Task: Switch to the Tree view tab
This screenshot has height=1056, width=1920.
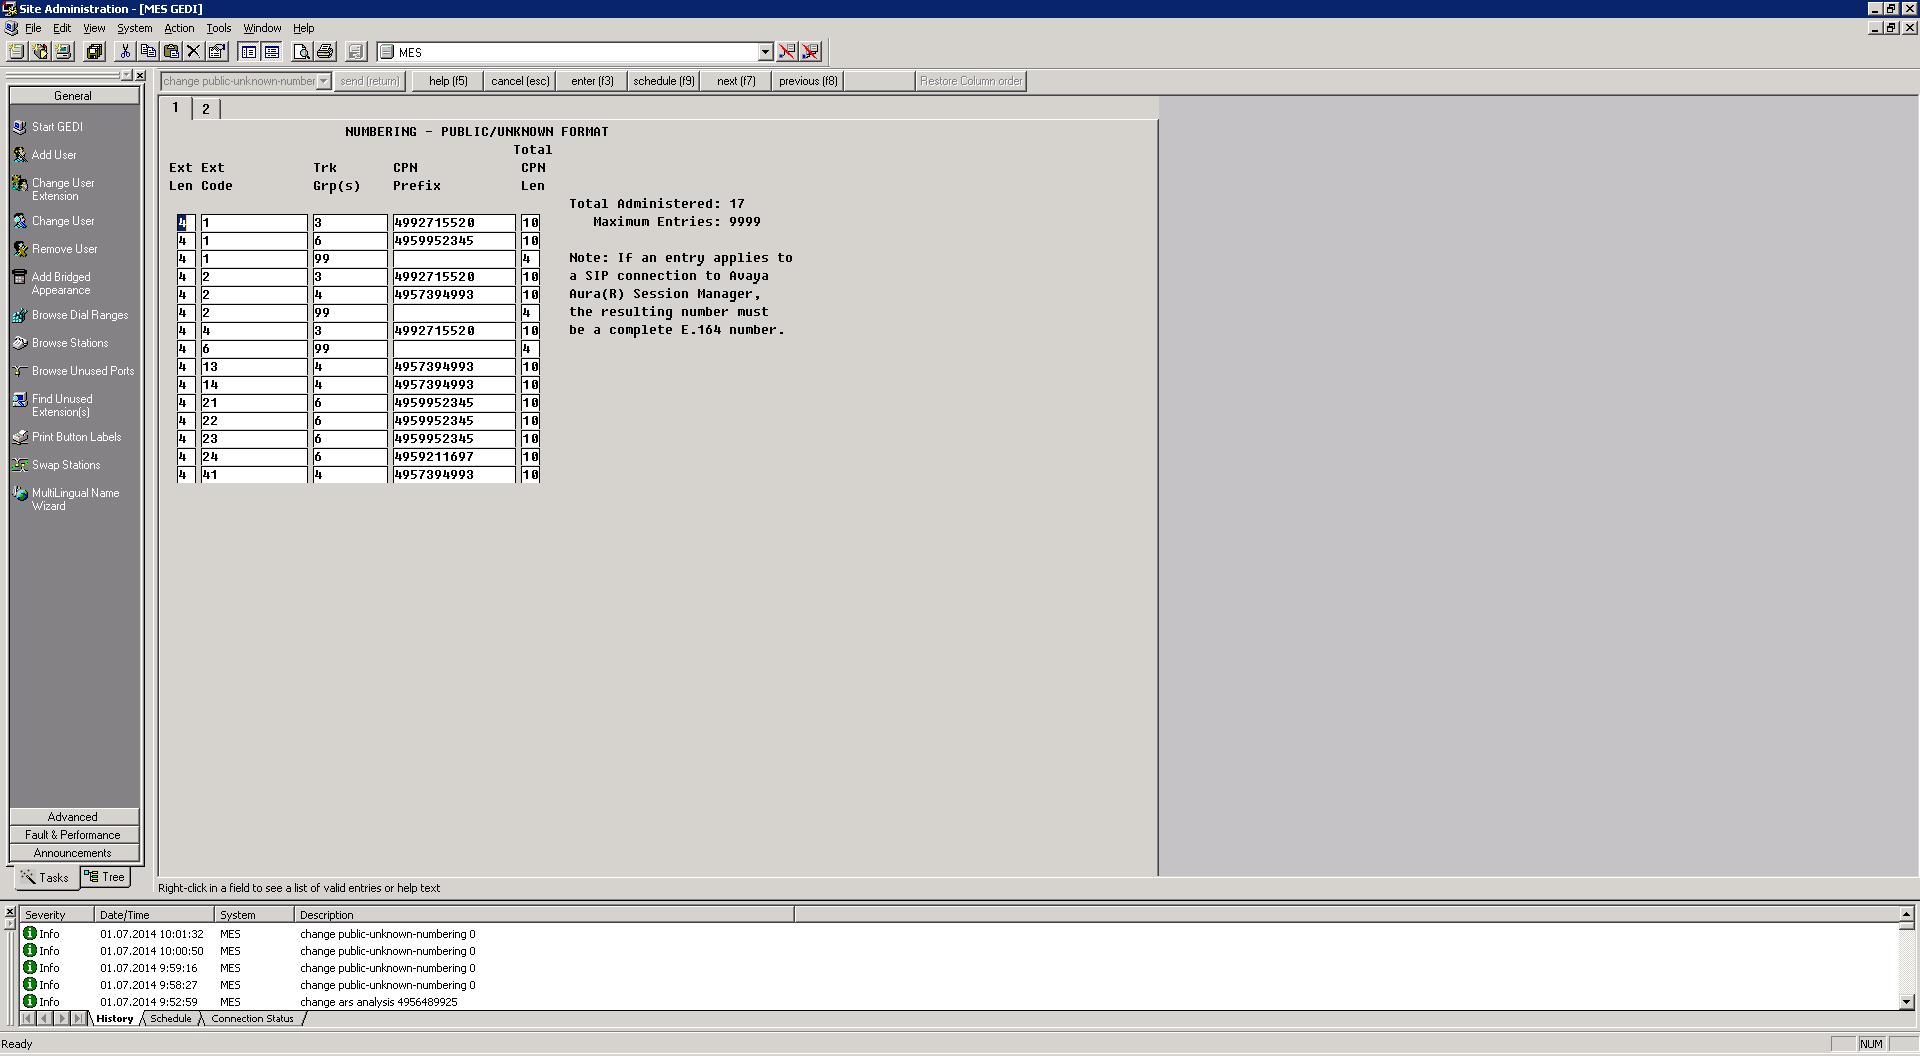Action: [x=105, y=877]
